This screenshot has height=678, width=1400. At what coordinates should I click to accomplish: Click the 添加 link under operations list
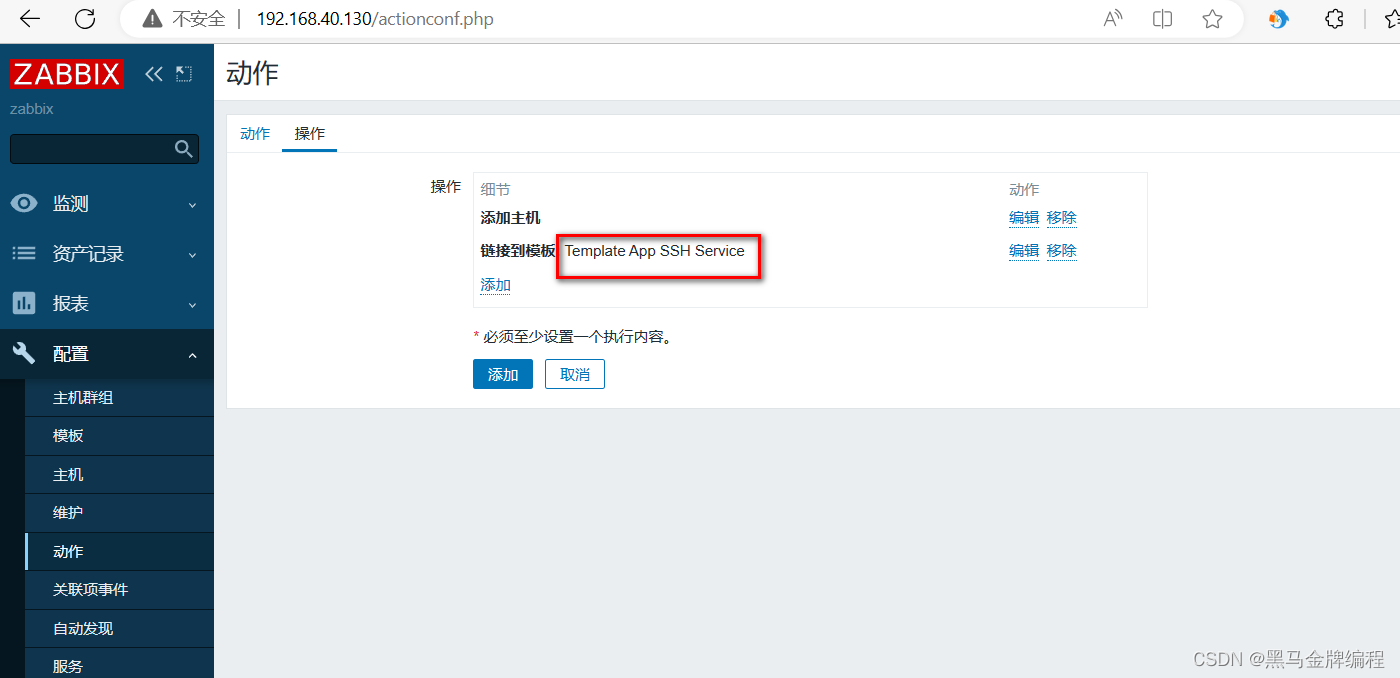[x=496, y=285]
